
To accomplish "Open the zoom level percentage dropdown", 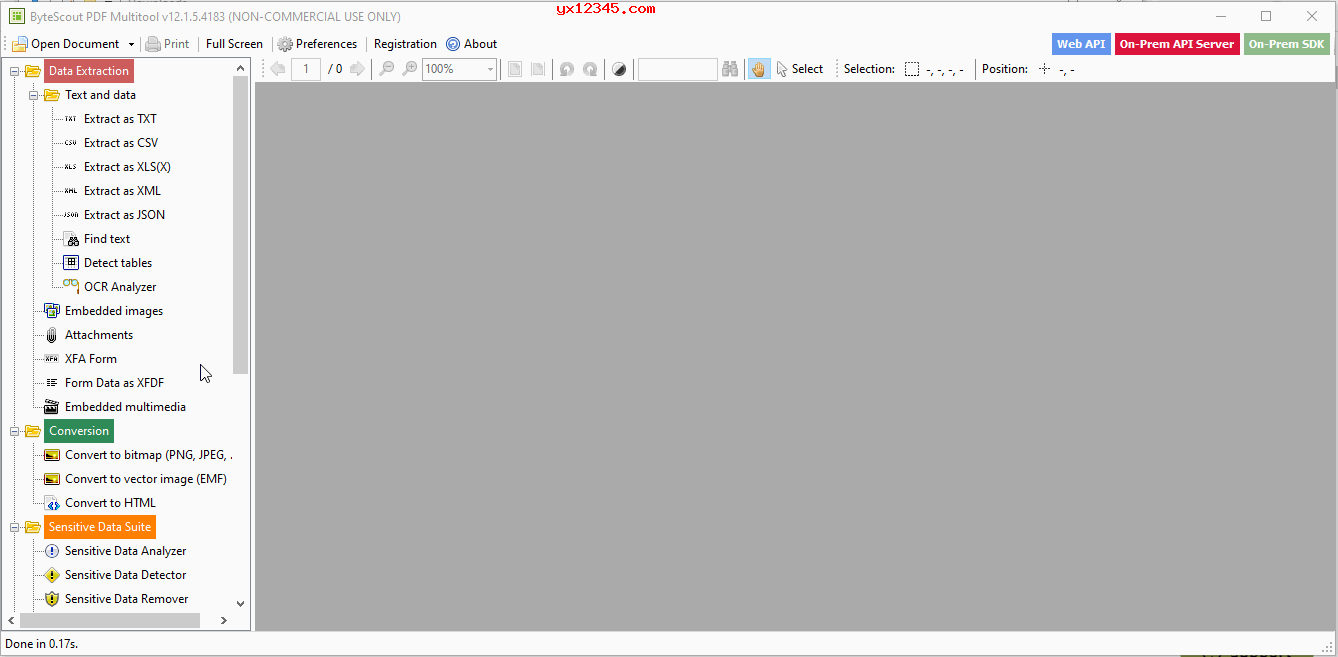I will click(x=489, y=68).
